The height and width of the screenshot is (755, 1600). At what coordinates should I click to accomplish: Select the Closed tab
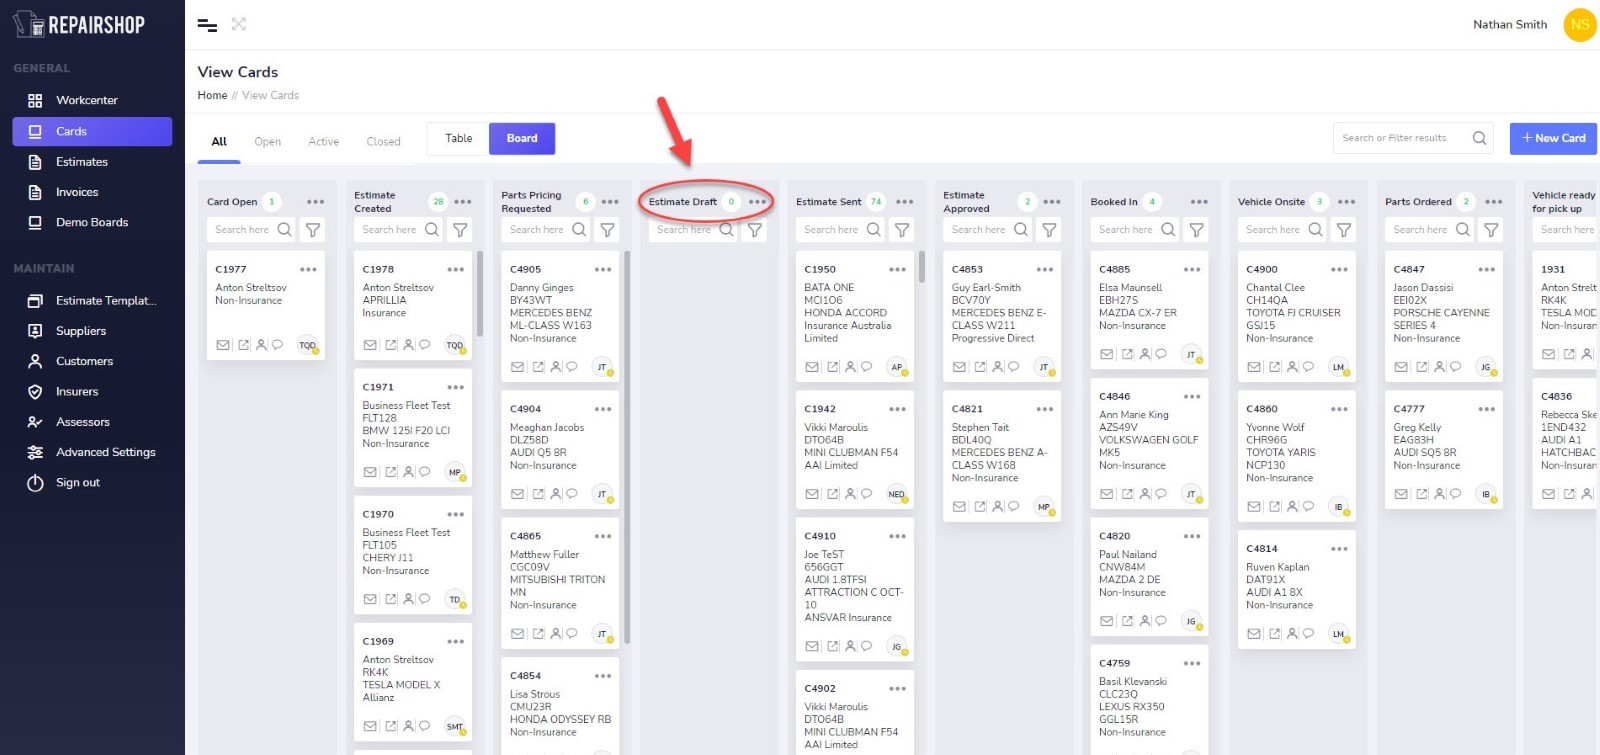tap(383, 142)
